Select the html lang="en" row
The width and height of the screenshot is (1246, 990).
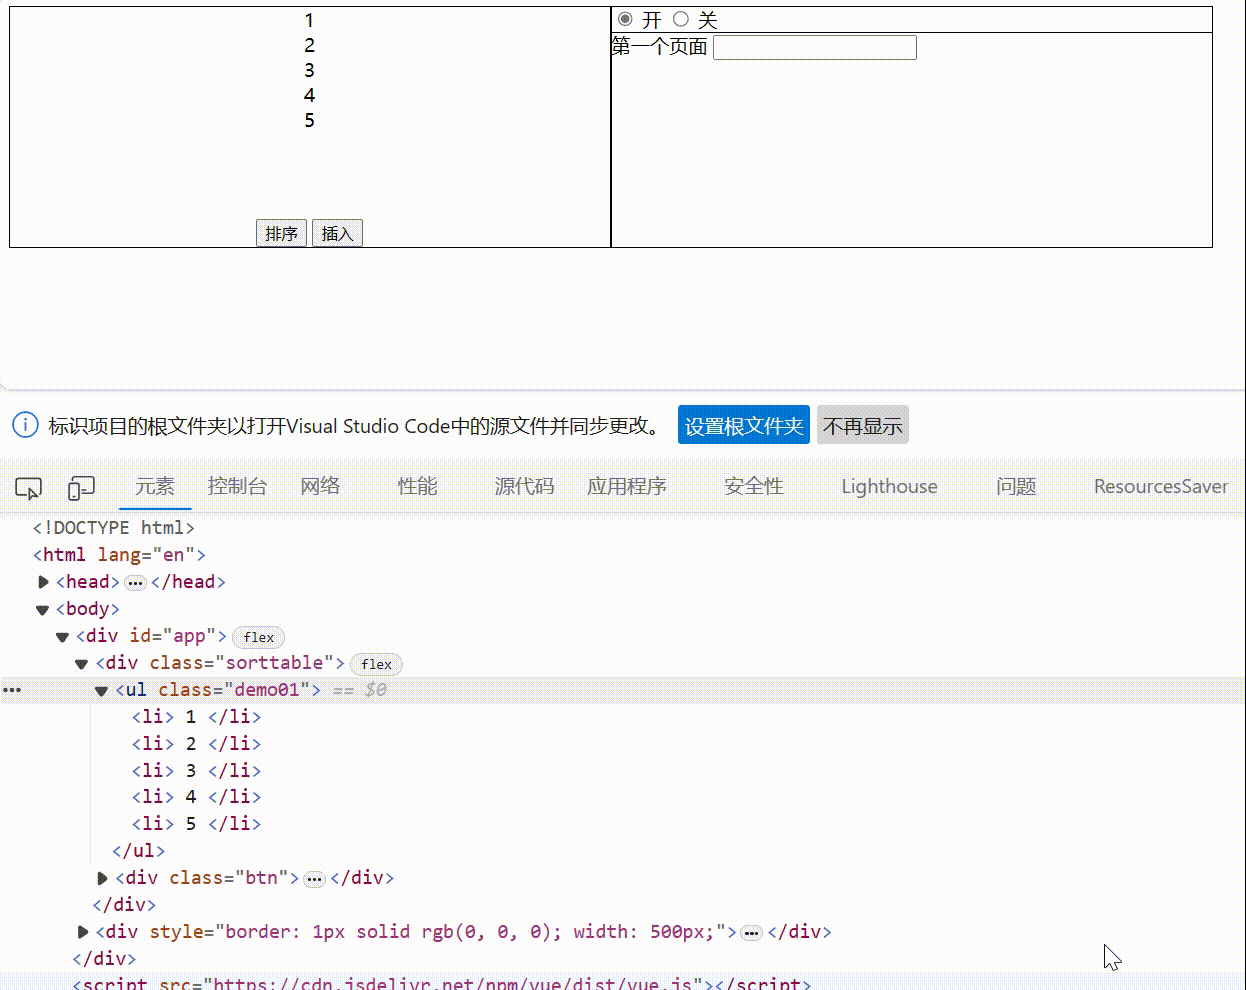click(119, 555)
